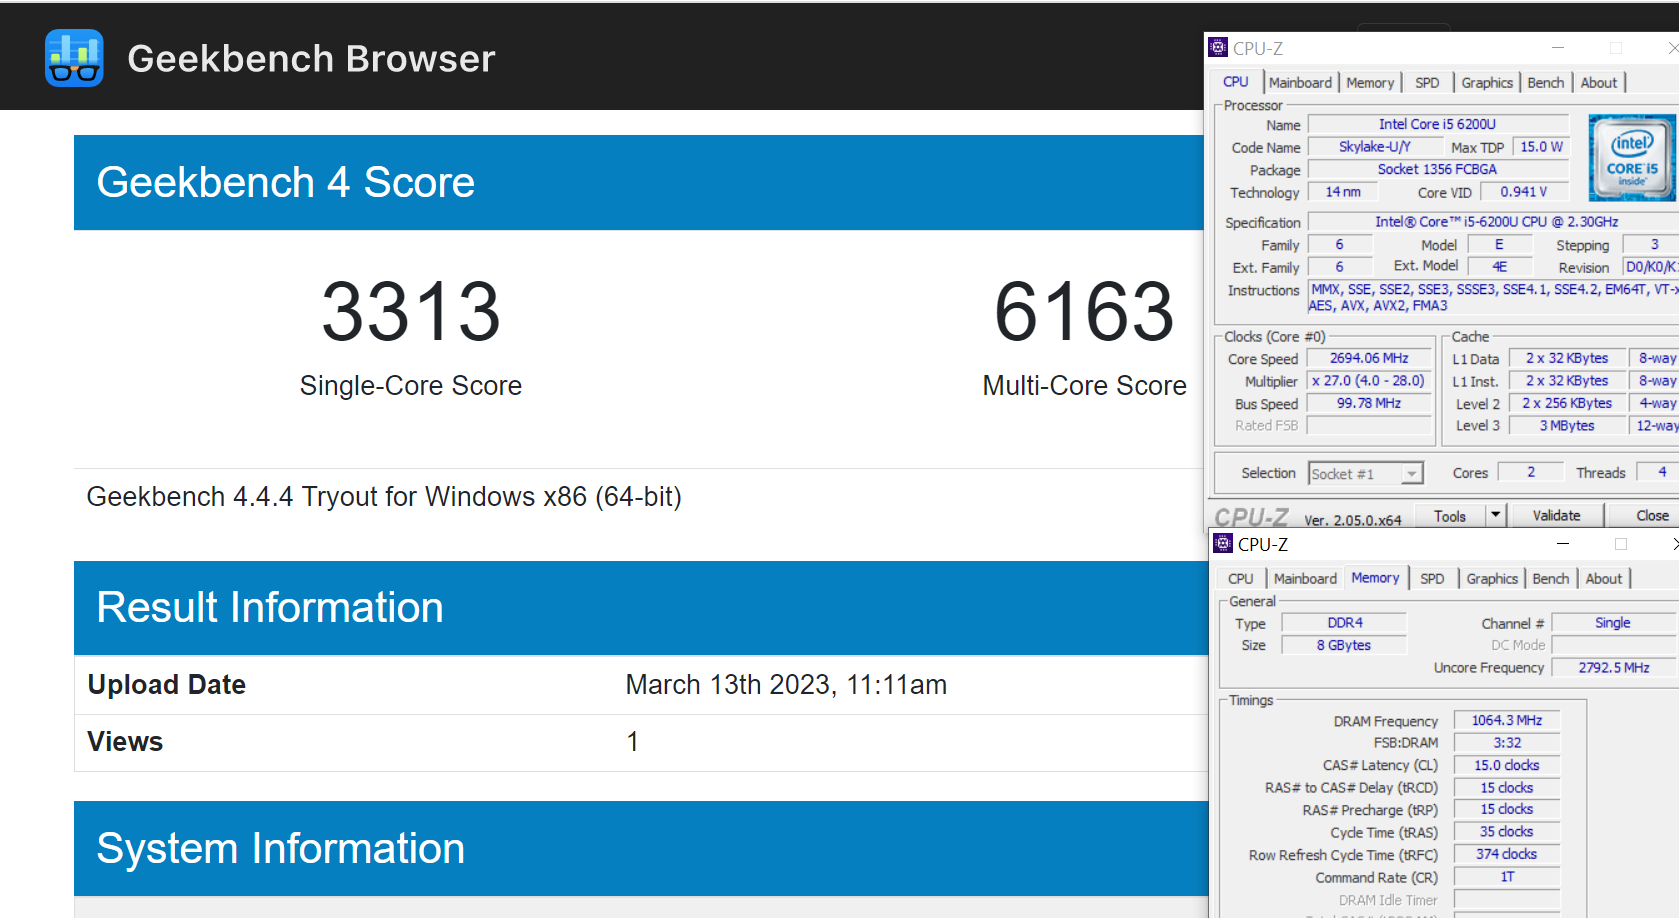Viewport: 1679px width, 918px height.
Task: Click the CAS# Latency value 15.0 clocks
Action: (1507, 765)
